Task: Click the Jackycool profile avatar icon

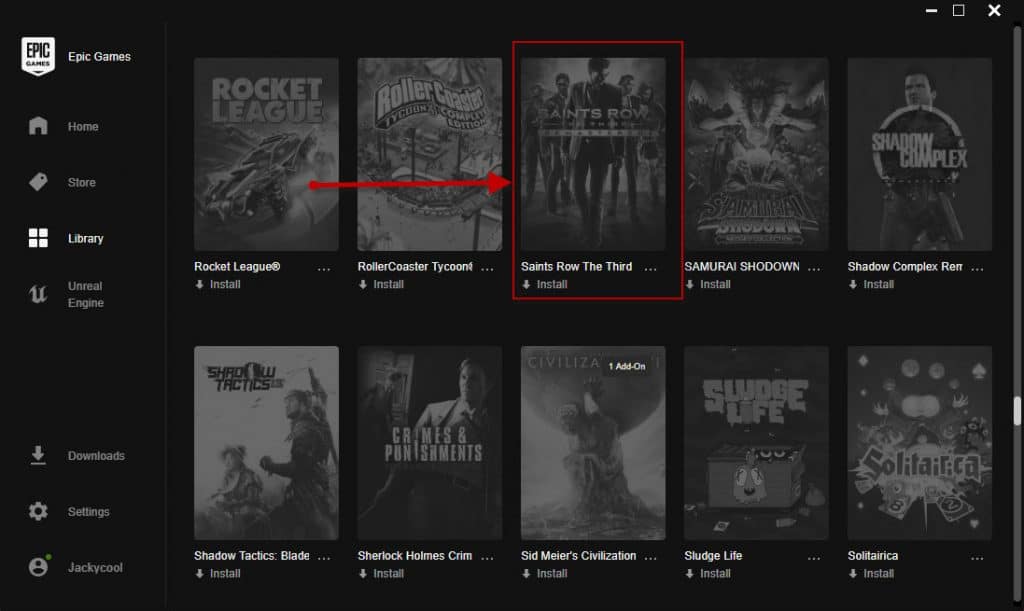Action: point(39,566)
